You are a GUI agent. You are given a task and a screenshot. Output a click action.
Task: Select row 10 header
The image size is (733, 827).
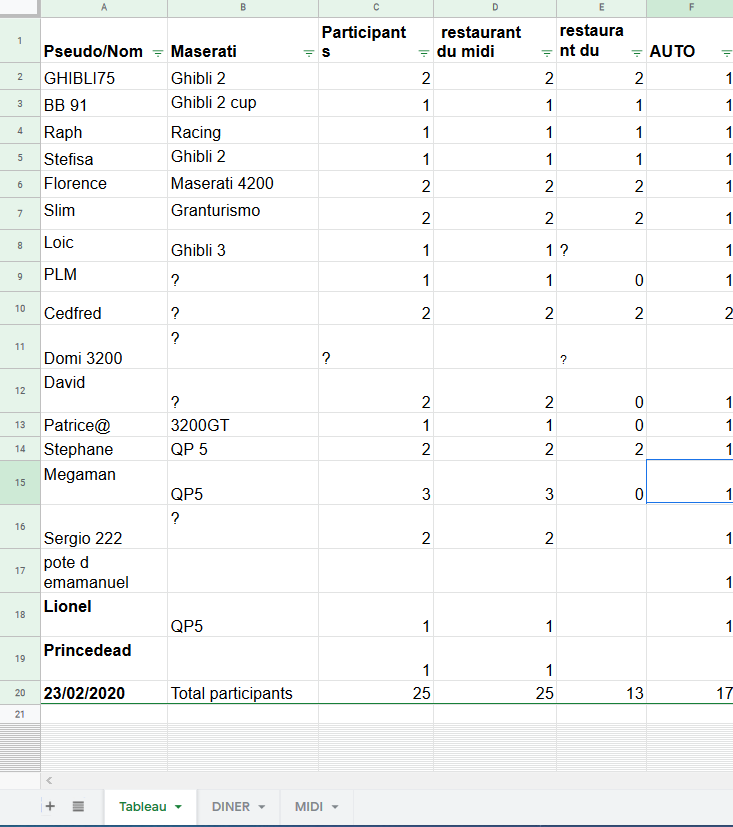tap(20, 309)
